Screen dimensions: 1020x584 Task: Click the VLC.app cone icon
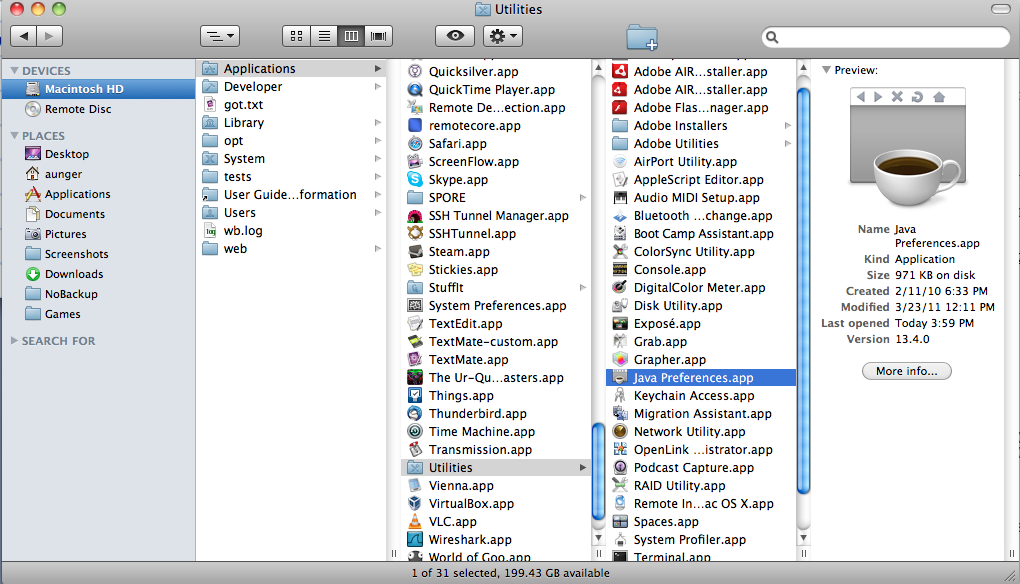415,522
